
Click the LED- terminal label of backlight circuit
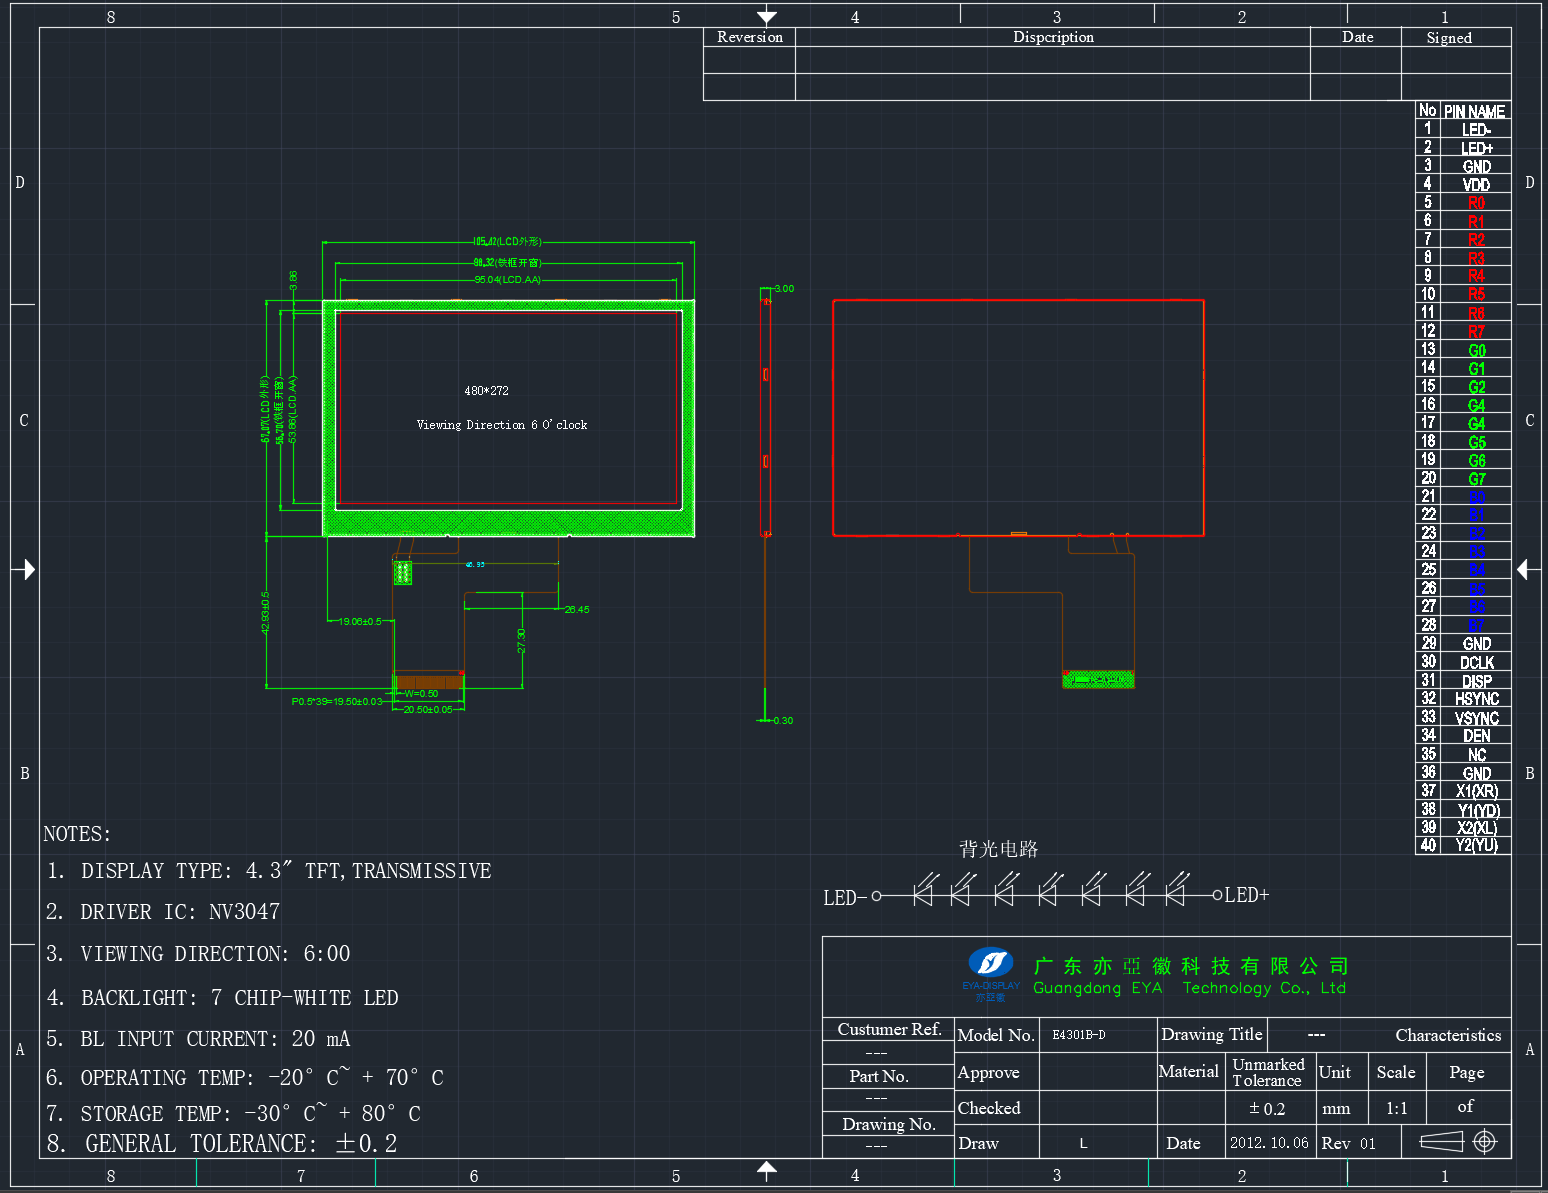point(845,898)
